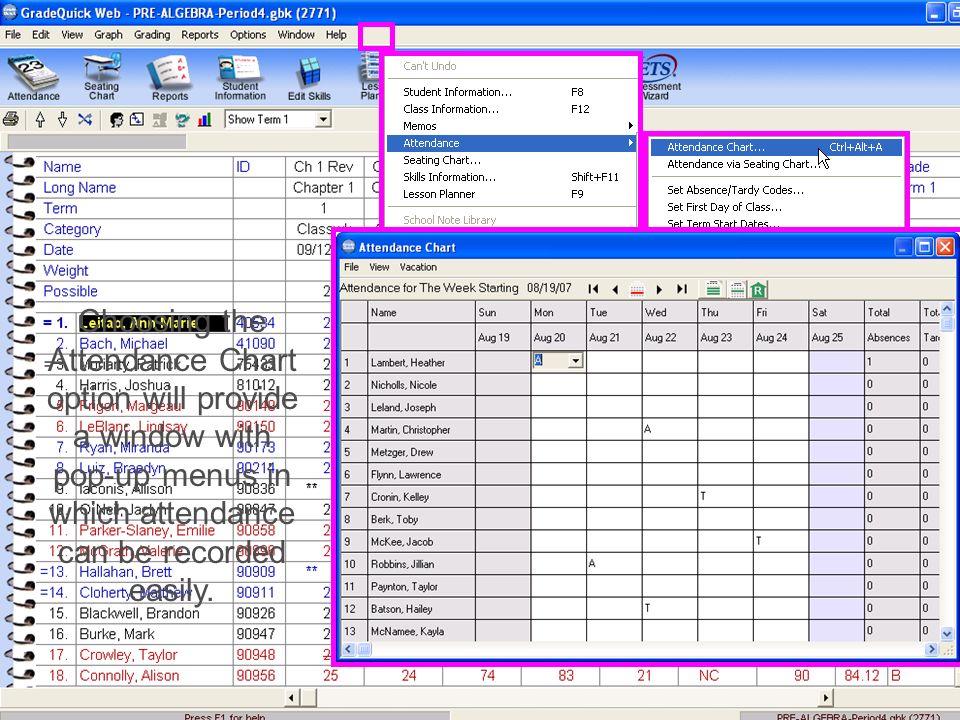Open the Seating Chart desk icon
The image size is (960, 720).
pyautogui.click(x=101, y=77)
